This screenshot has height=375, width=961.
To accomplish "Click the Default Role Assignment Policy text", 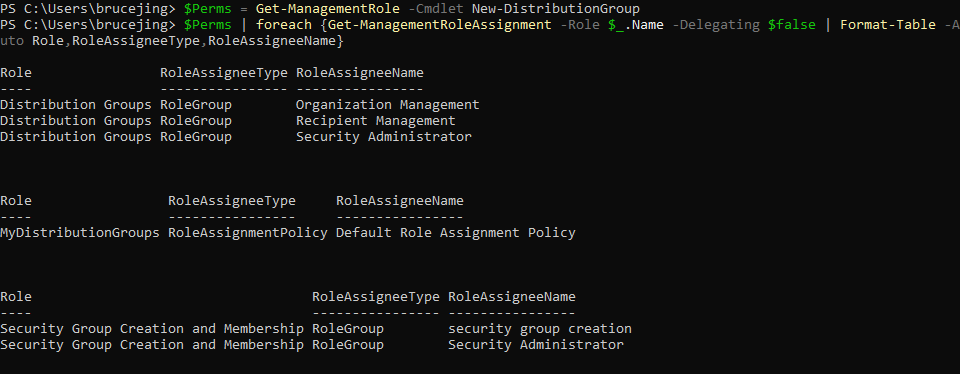I will [455, 233].
